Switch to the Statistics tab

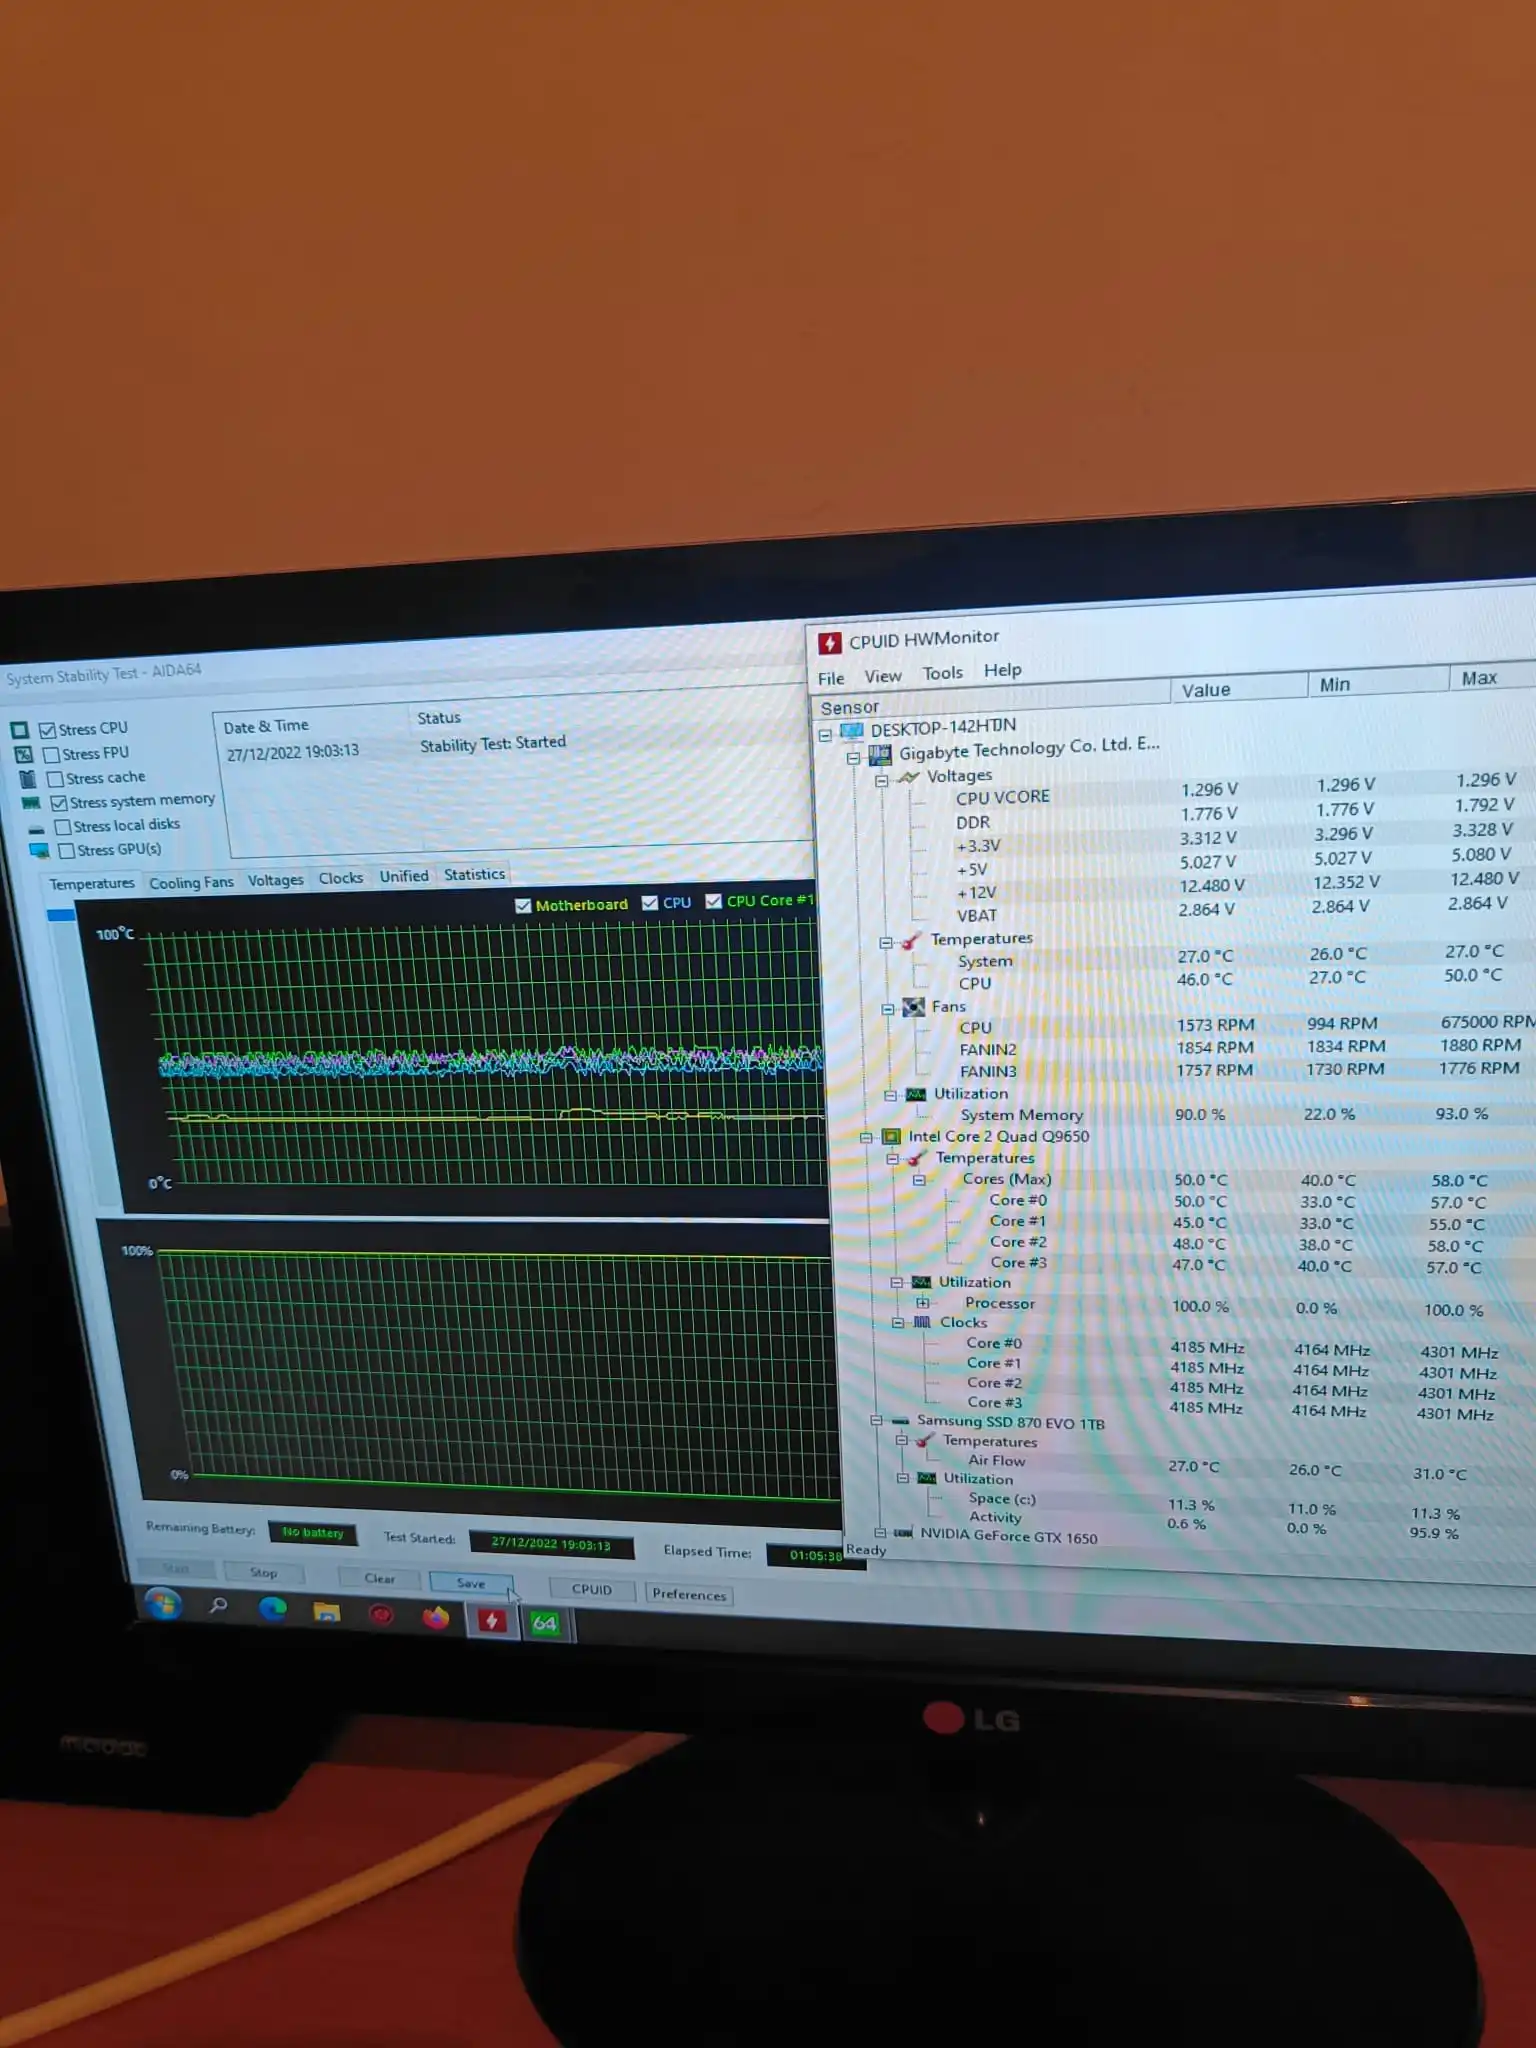474,875
